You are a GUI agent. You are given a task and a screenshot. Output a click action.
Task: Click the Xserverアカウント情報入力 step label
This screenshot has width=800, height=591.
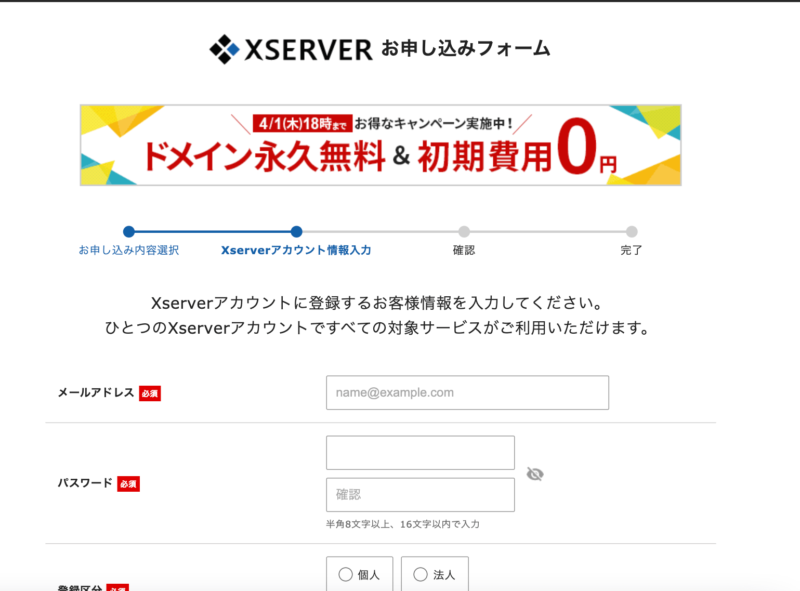[x=296, y=250]
